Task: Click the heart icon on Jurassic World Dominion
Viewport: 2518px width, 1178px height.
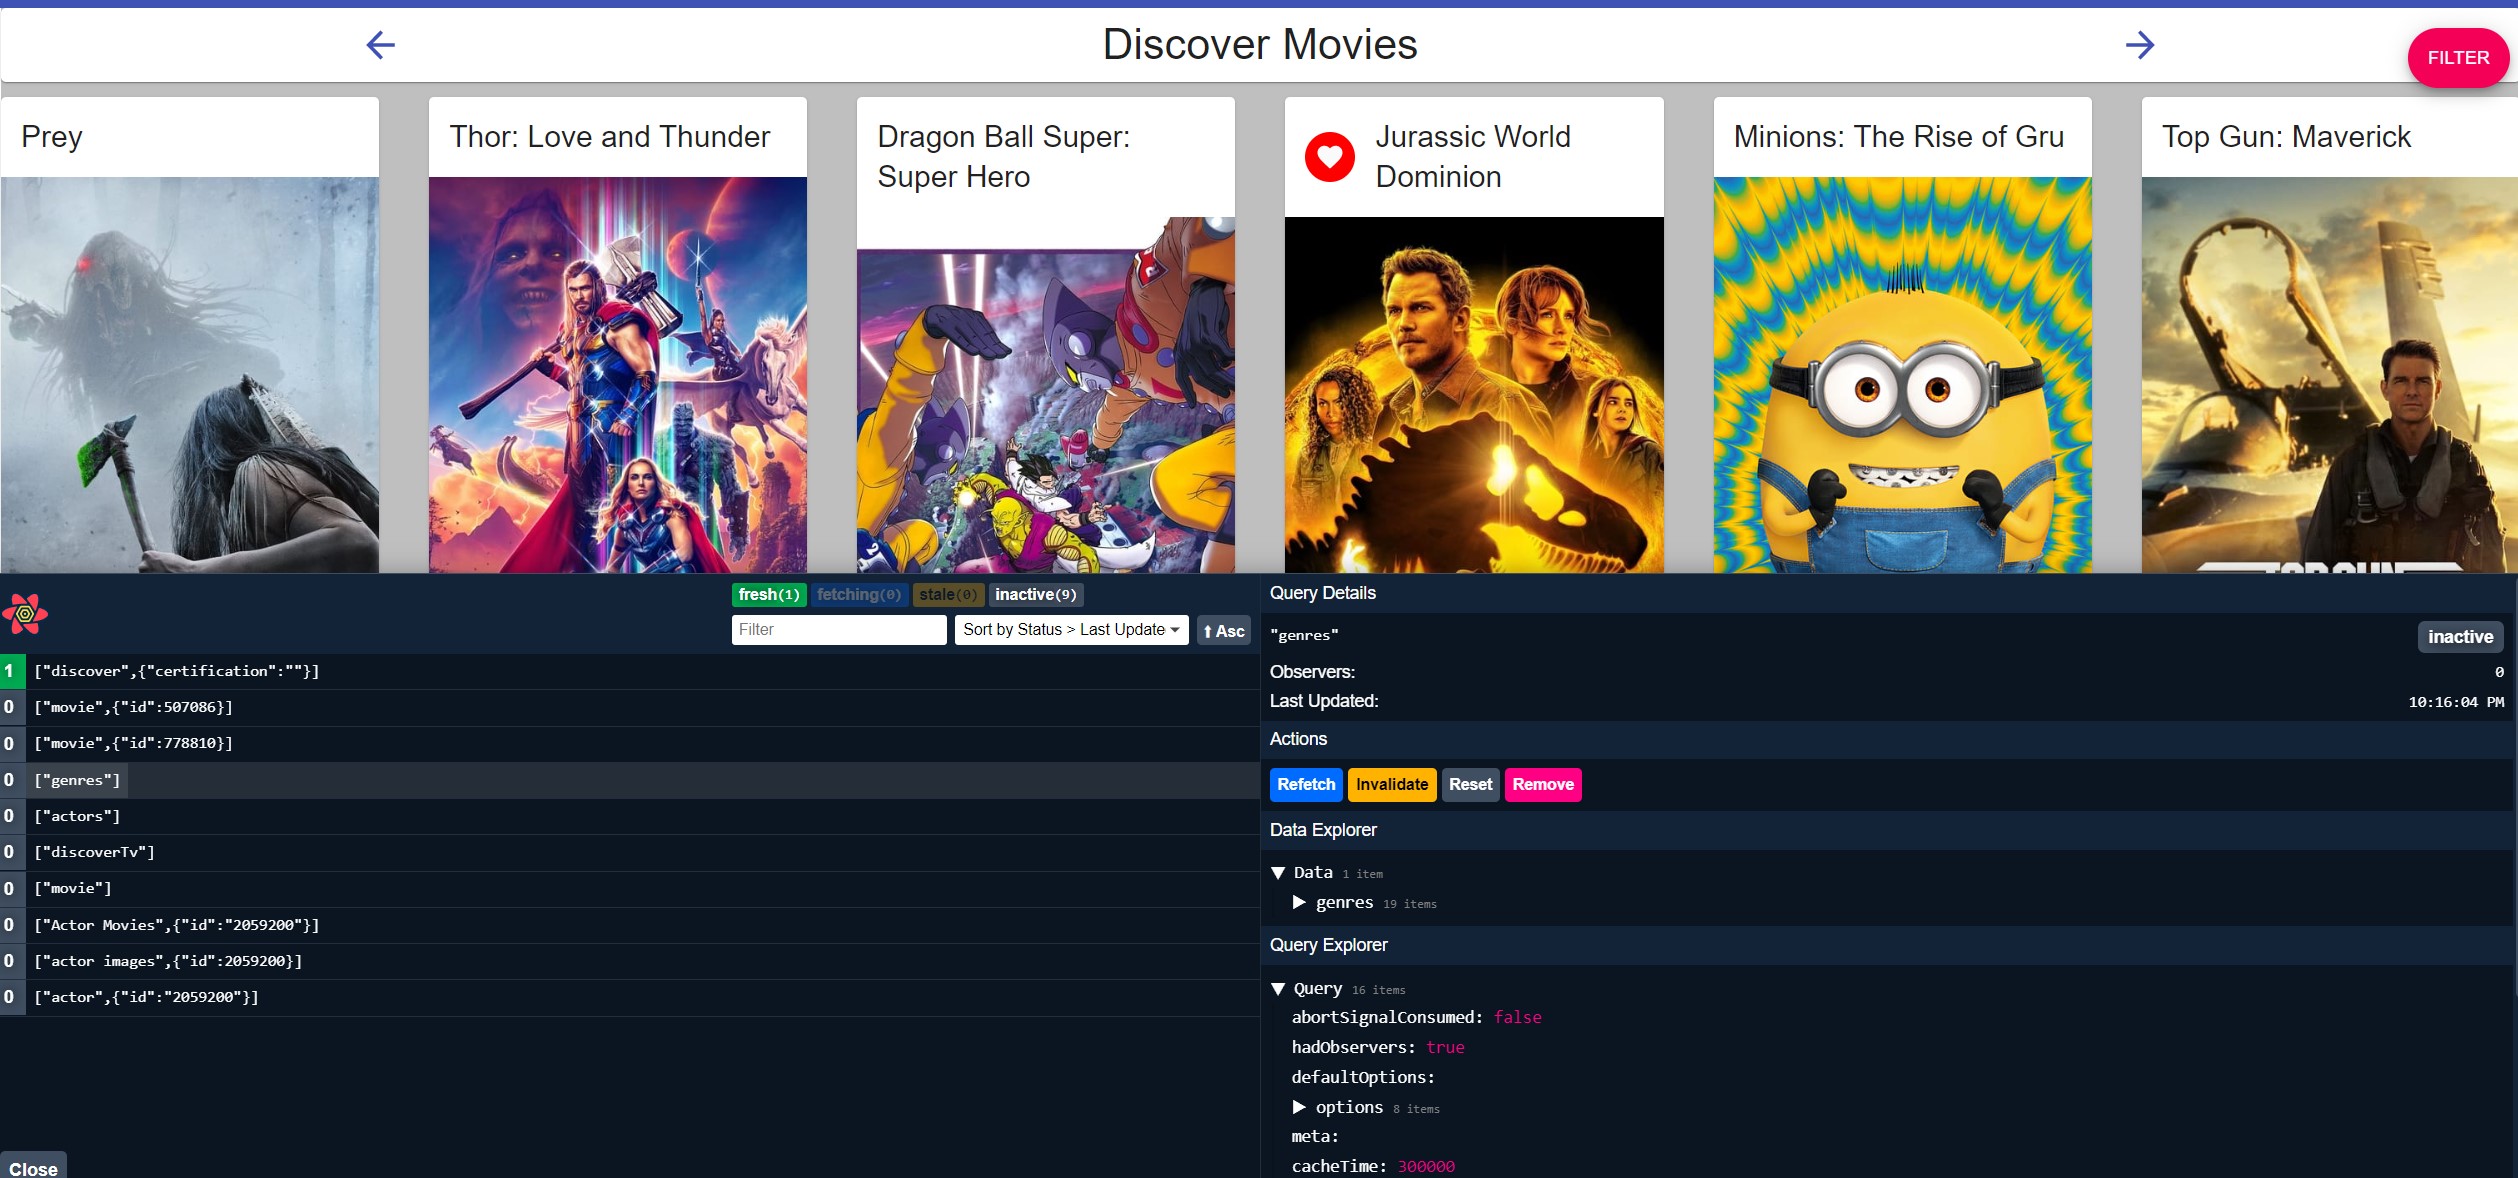Action: pyautogui.click(x=1328, y=156)
